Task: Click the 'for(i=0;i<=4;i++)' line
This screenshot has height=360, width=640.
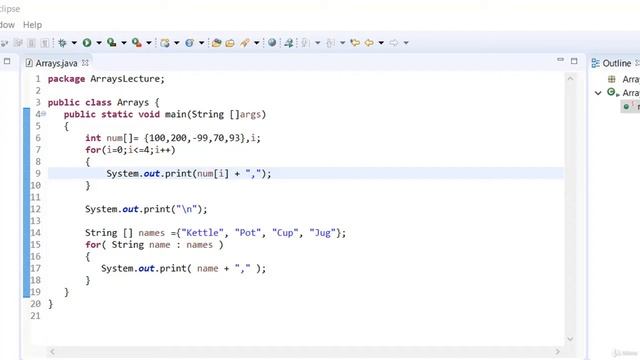Action: click(x=130, y=150)
